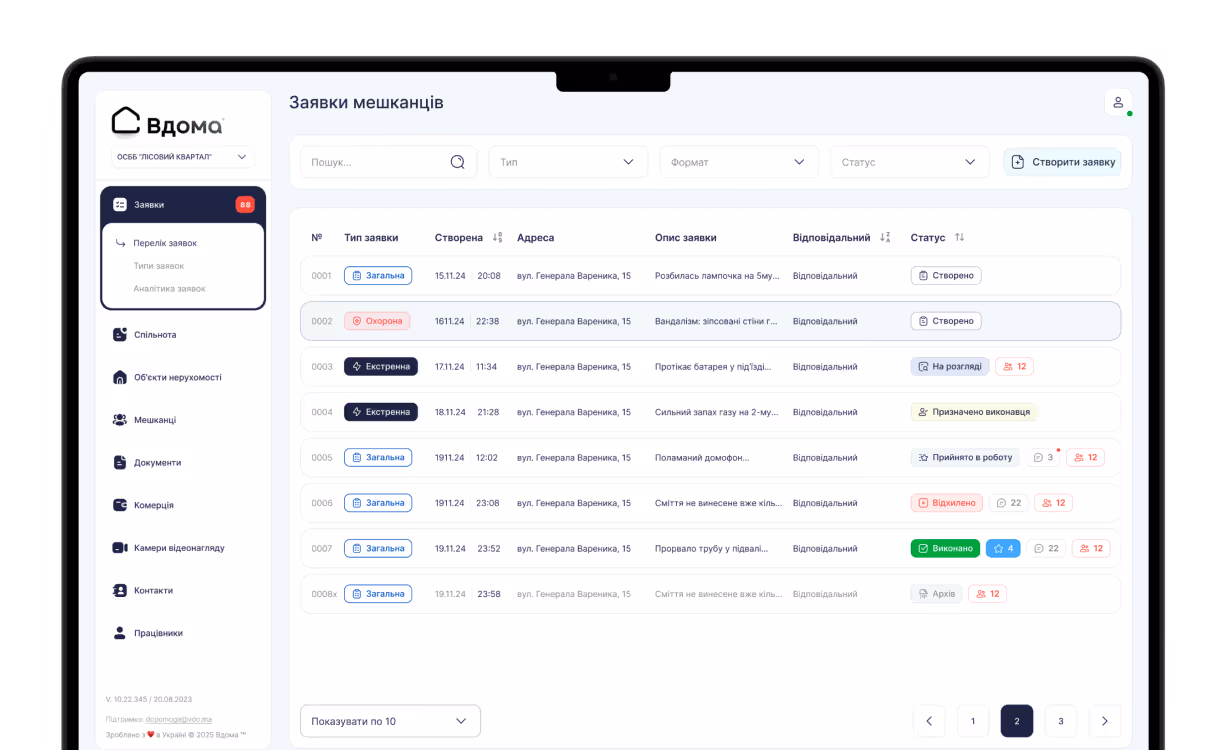Image resolution: width=1229 pixels, height=750 pixels.
Task: Open comments icon with 3 in row 0005
Action: (x=1043, y=457)
